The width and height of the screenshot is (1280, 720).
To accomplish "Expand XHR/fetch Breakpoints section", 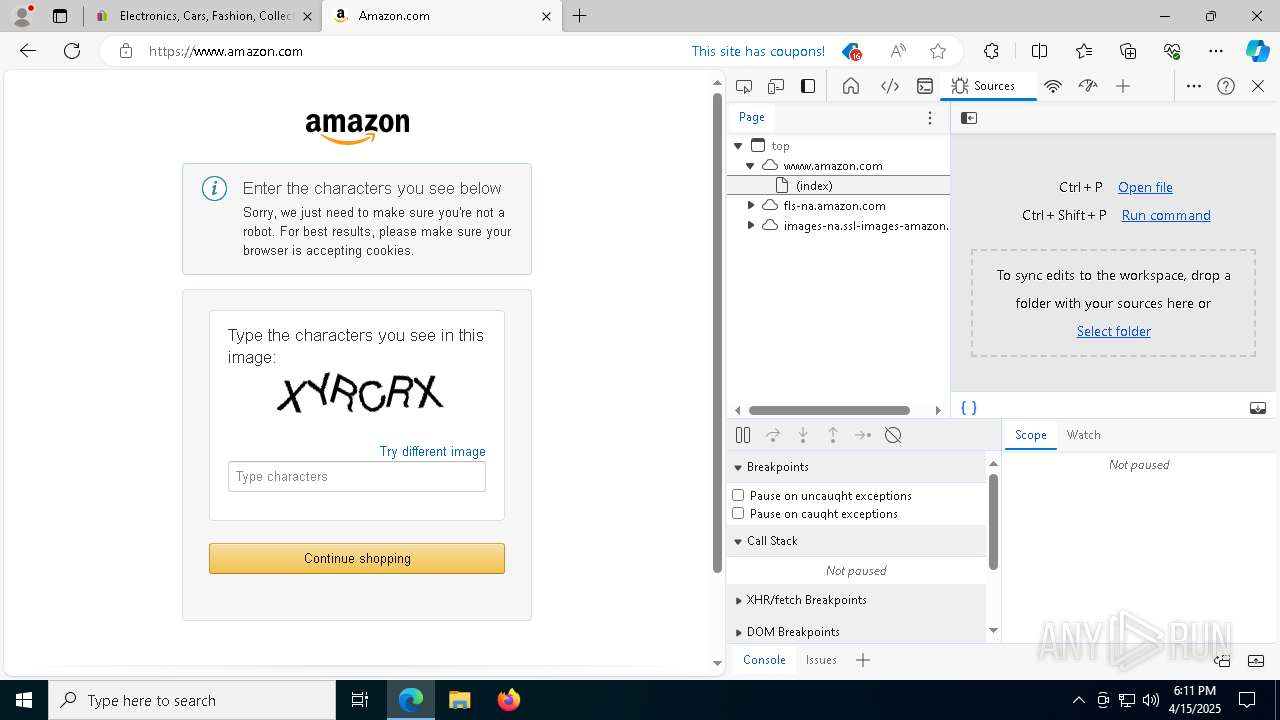I will tap(738, 600).
